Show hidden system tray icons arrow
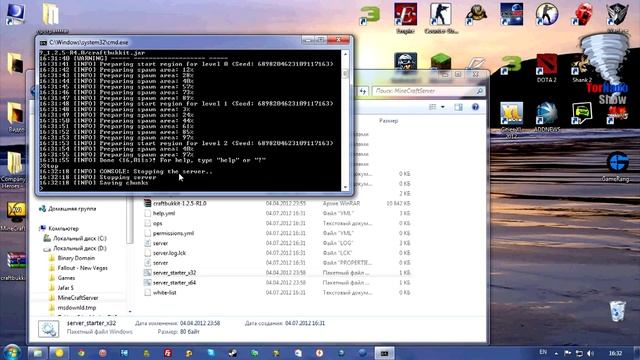This screenshot has height=360, width=640. coord(556,353)
